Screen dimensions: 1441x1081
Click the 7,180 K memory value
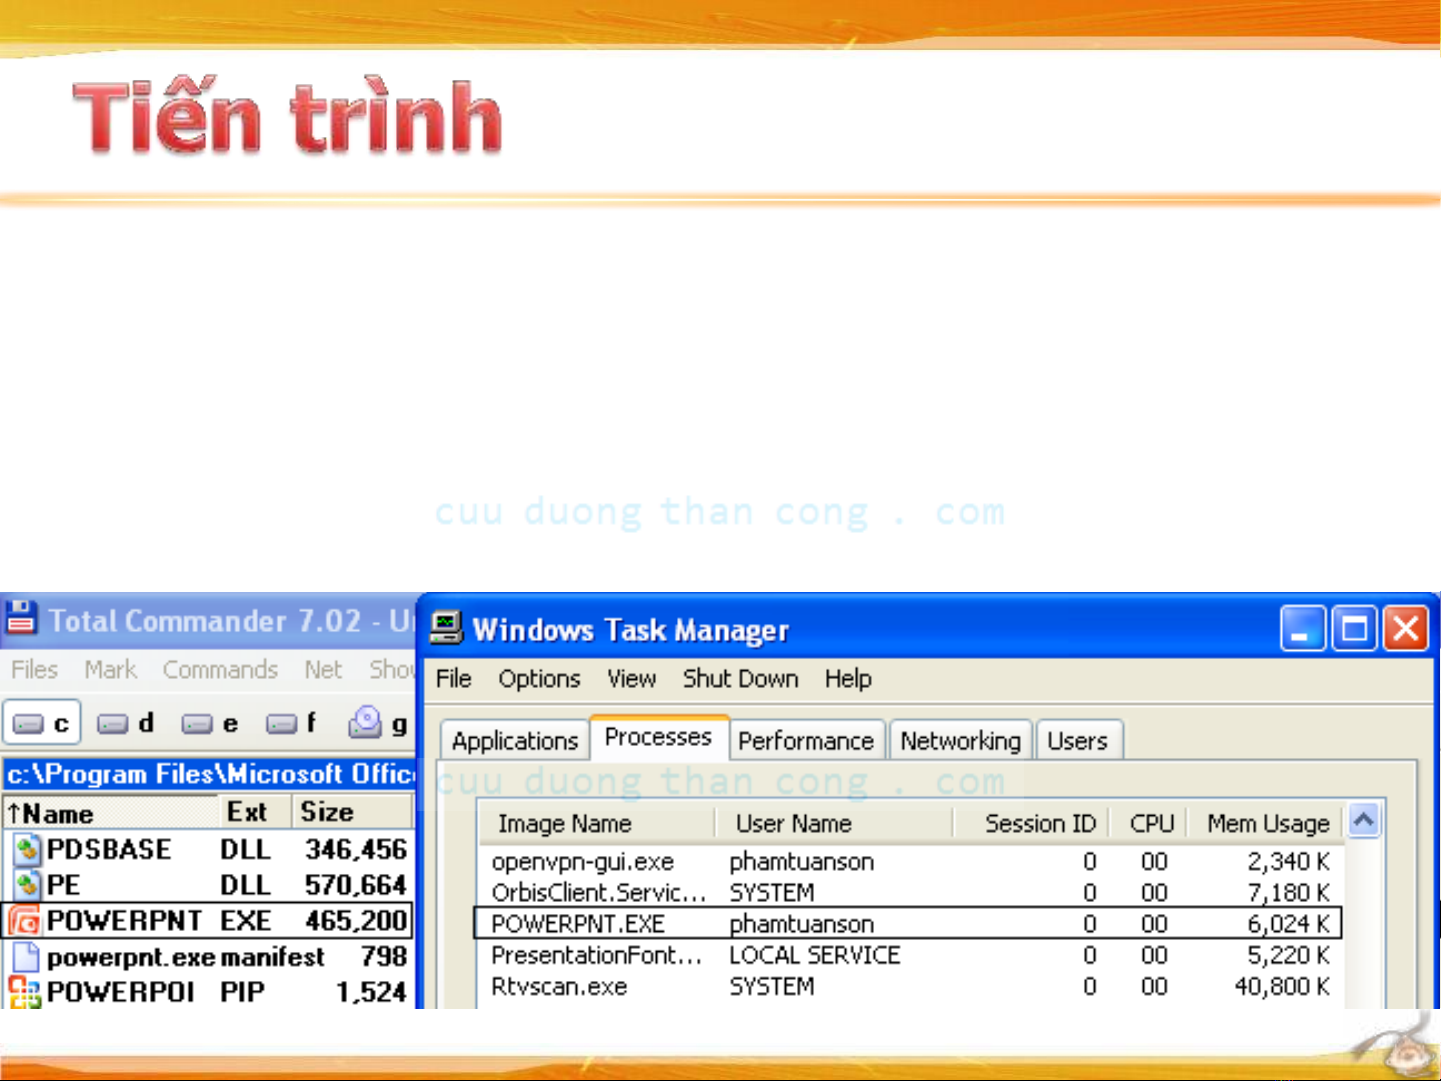tap(1288, 892)
